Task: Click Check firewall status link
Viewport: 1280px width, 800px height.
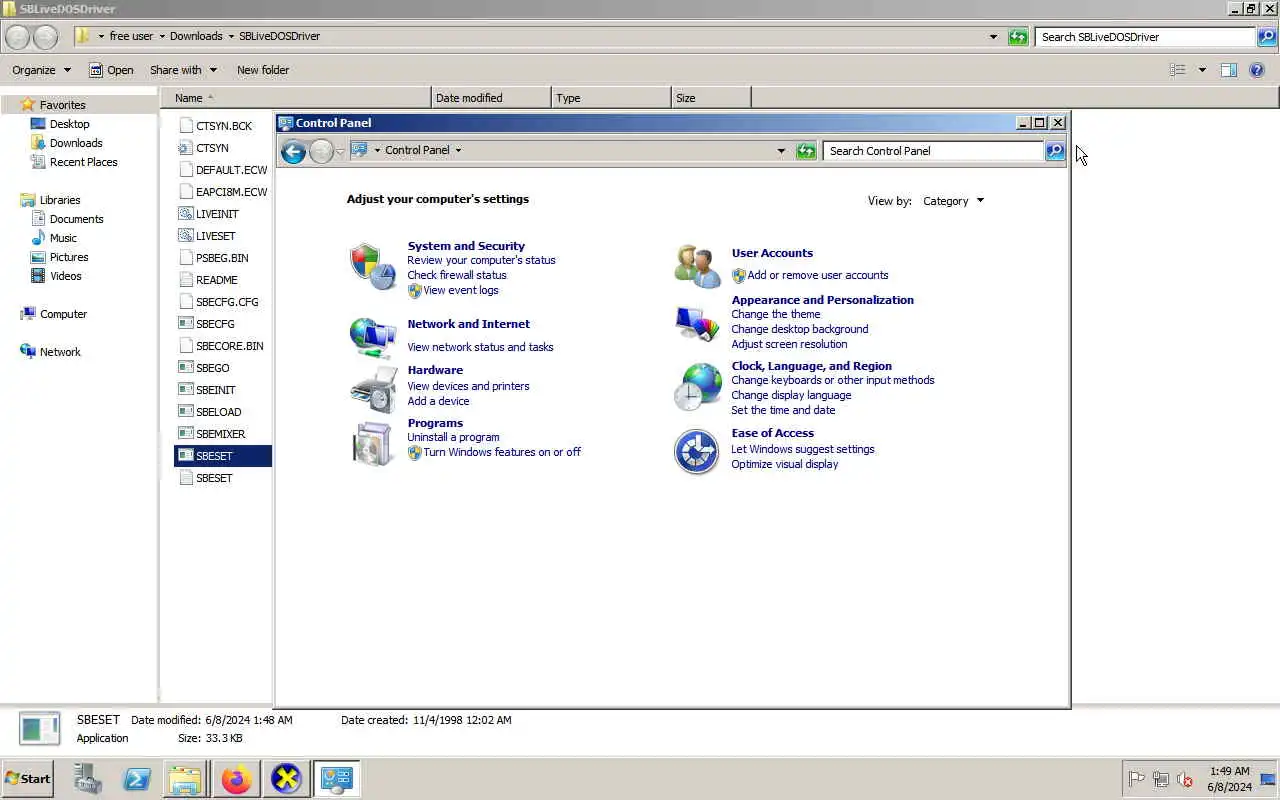Action: click(457, 275)
